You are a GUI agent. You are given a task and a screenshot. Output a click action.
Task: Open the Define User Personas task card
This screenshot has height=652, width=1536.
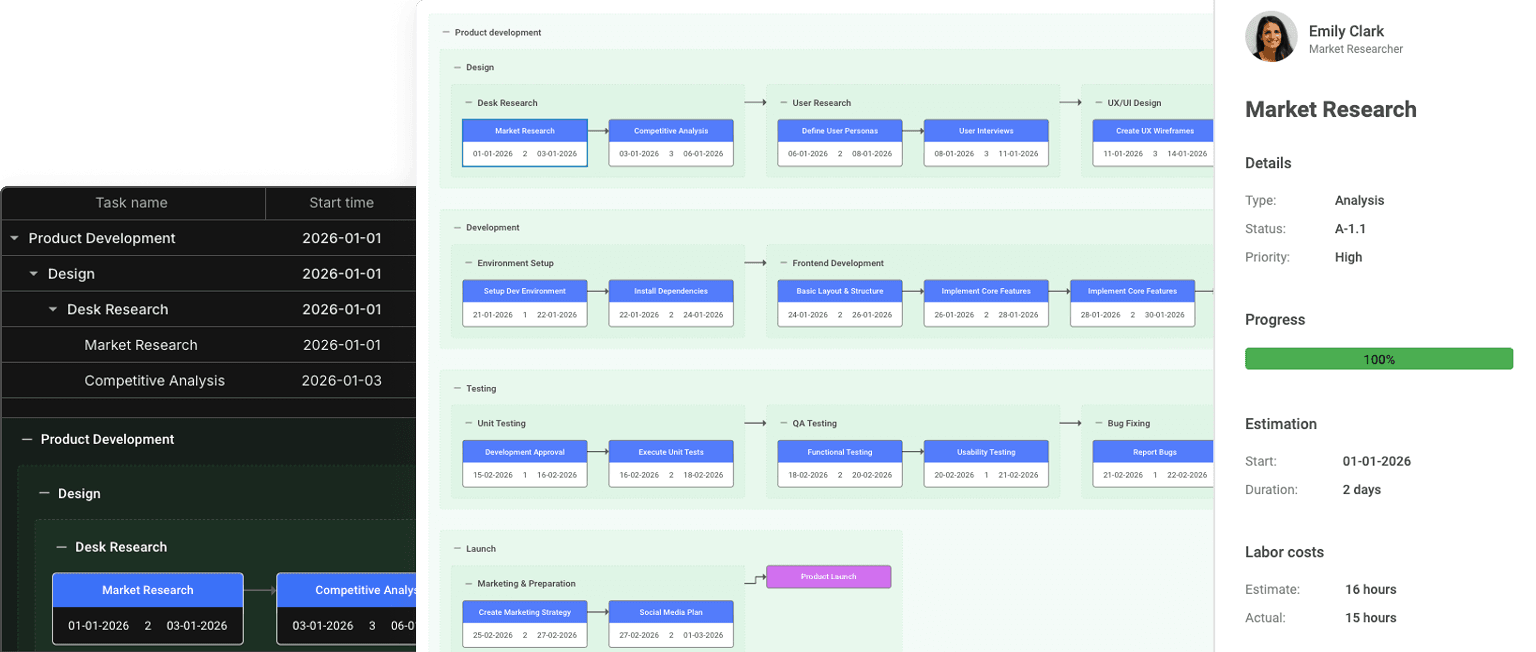[x=840, y=142]
